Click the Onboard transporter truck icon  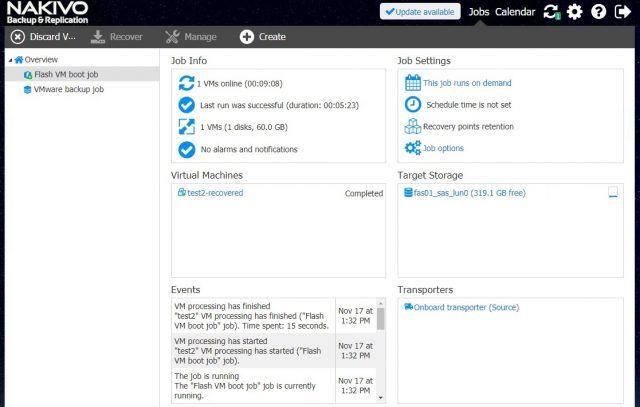coord(408,307)
